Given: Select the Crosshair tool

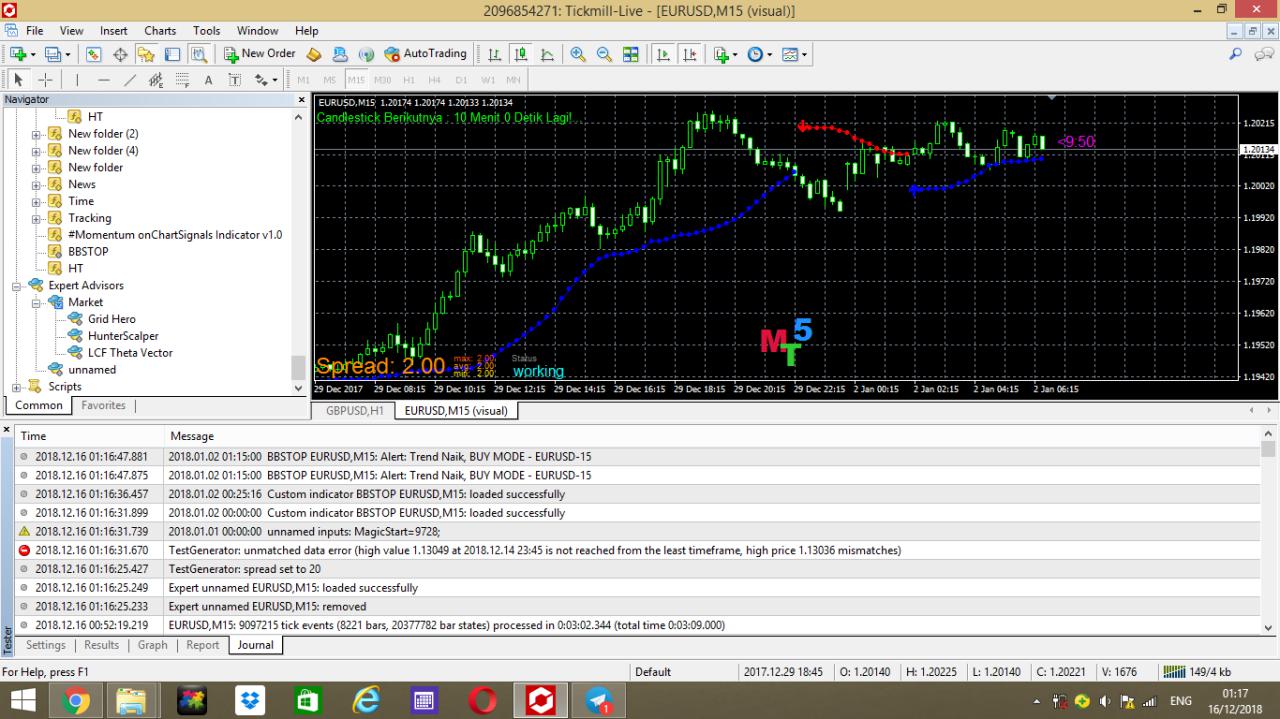Looking at the screenshot, I should (46, 80).
